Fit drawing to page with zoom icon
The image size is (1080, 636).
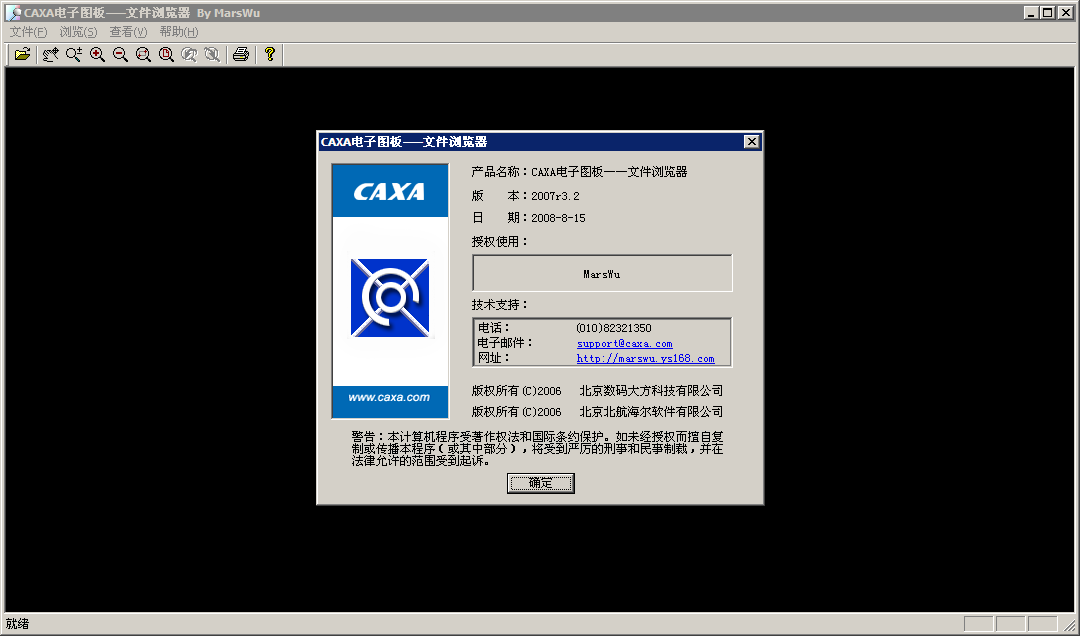(166, 54)
